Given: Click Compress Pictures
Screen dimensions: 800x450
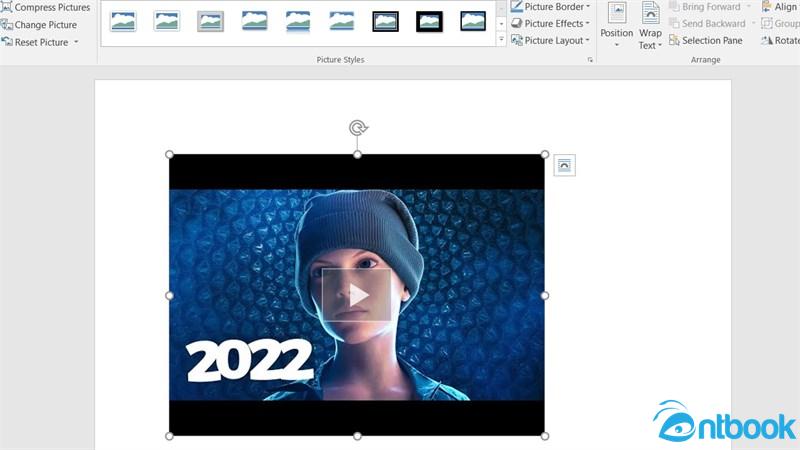Looking at the screenshot, I should (46, 7).
